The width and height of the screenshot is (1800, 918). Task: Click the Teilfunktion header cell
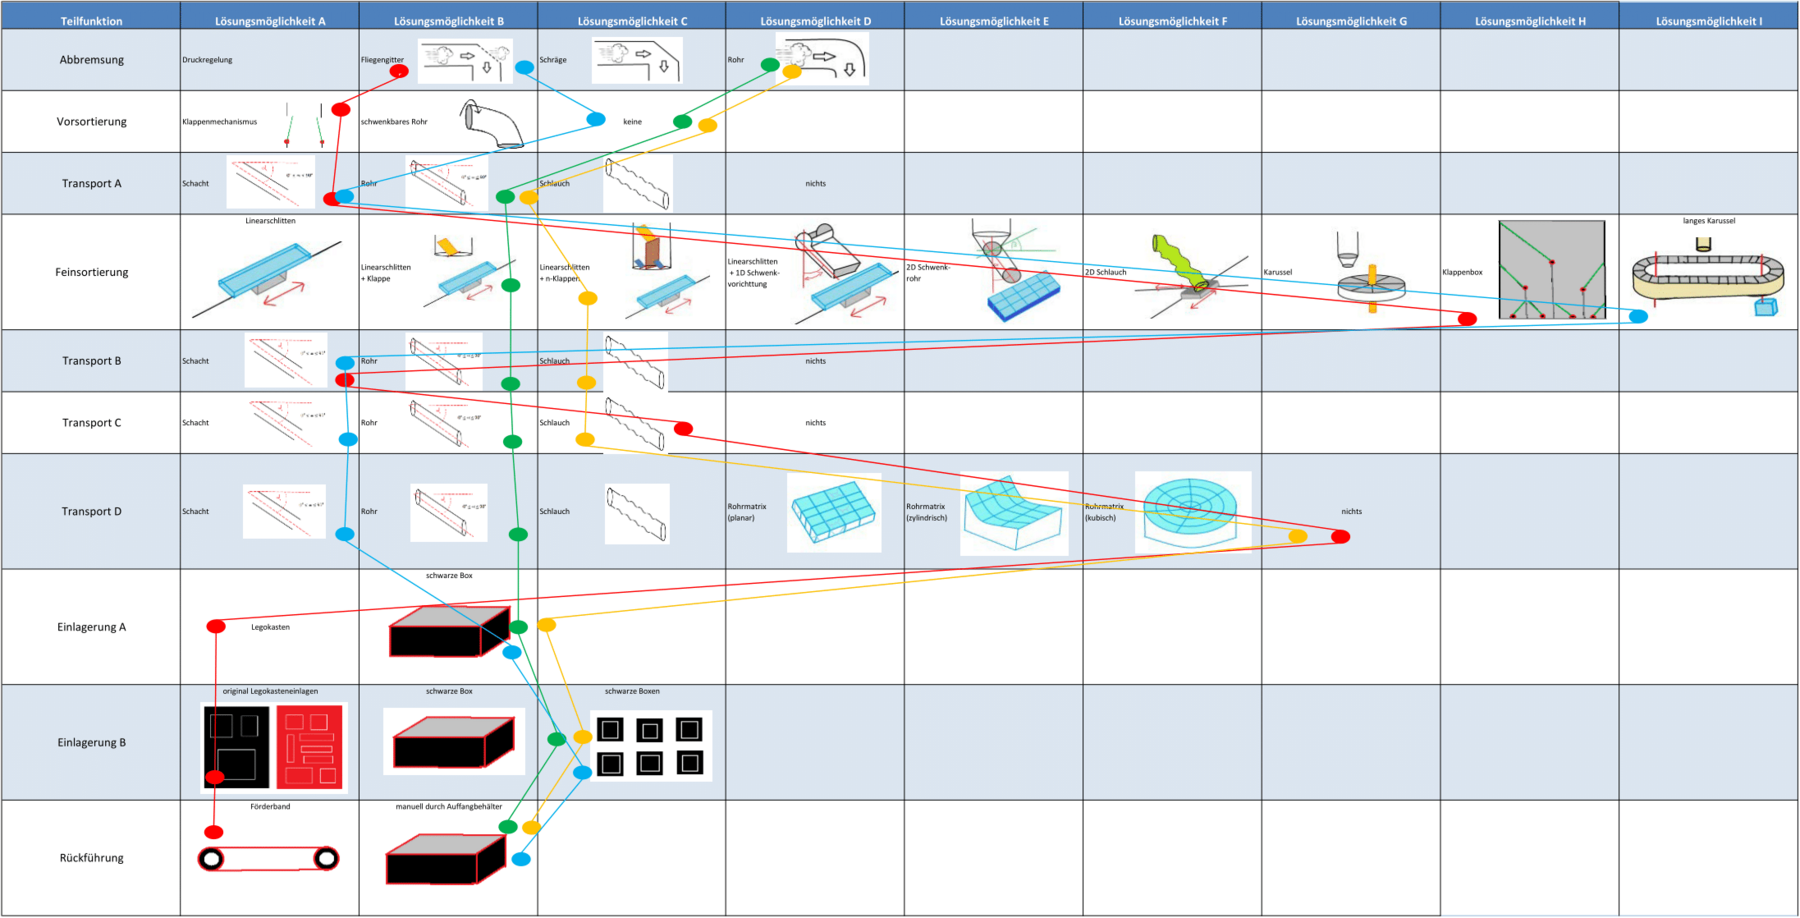pyautogui.click(x=91, y=21)
